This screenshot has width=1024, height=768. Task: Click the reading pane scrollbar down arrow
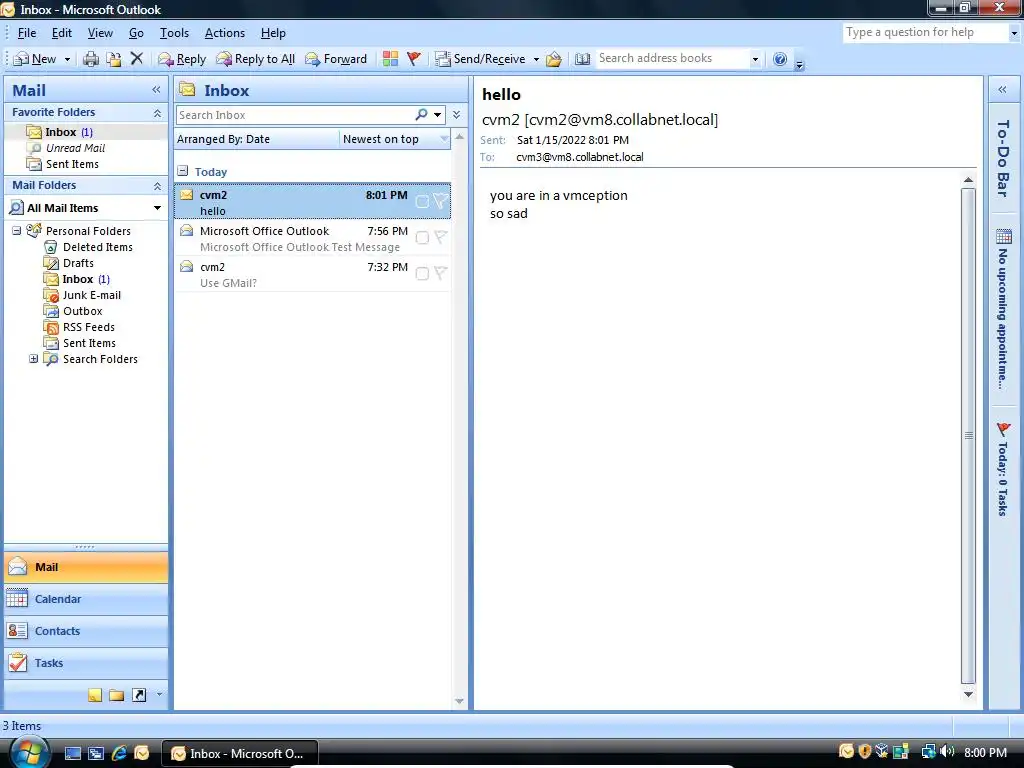[x=968, y=694]
